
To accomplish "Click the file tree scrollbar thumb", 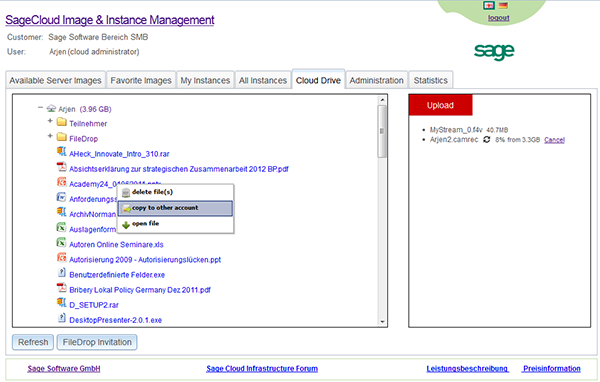I will (382, 131).
